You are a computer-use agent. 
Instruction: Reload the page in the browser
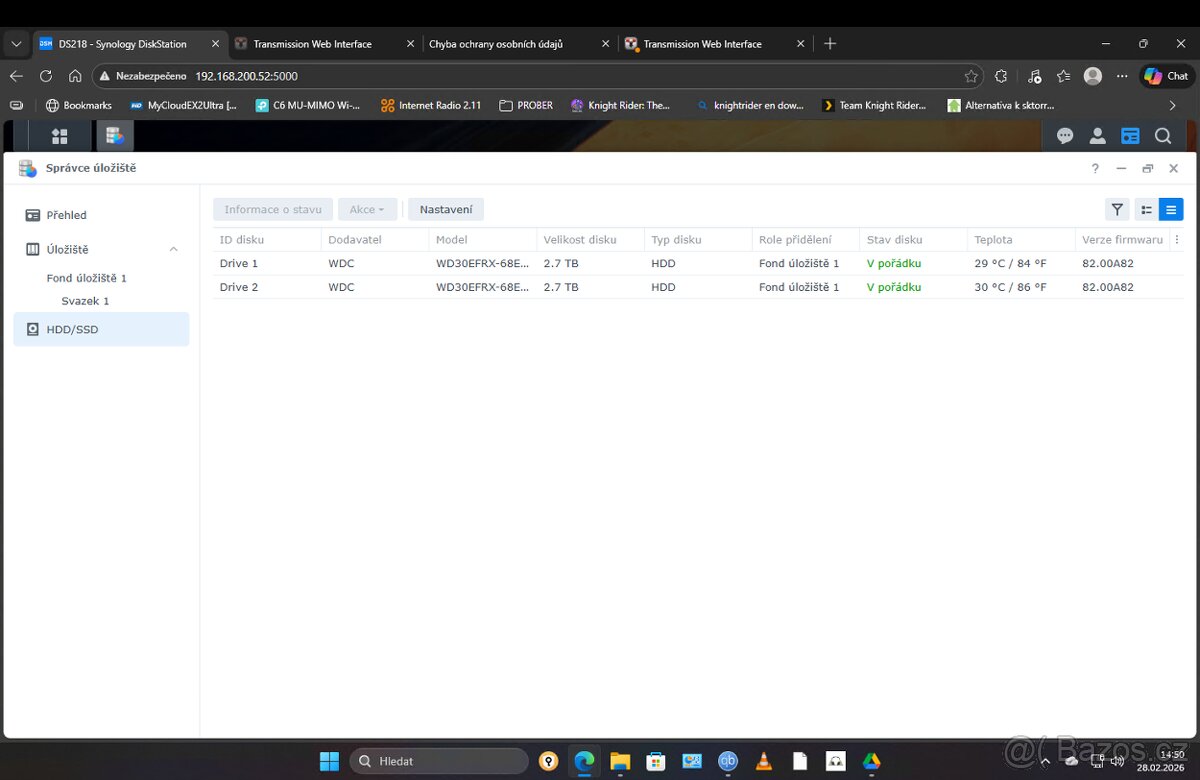click(45, 76)
